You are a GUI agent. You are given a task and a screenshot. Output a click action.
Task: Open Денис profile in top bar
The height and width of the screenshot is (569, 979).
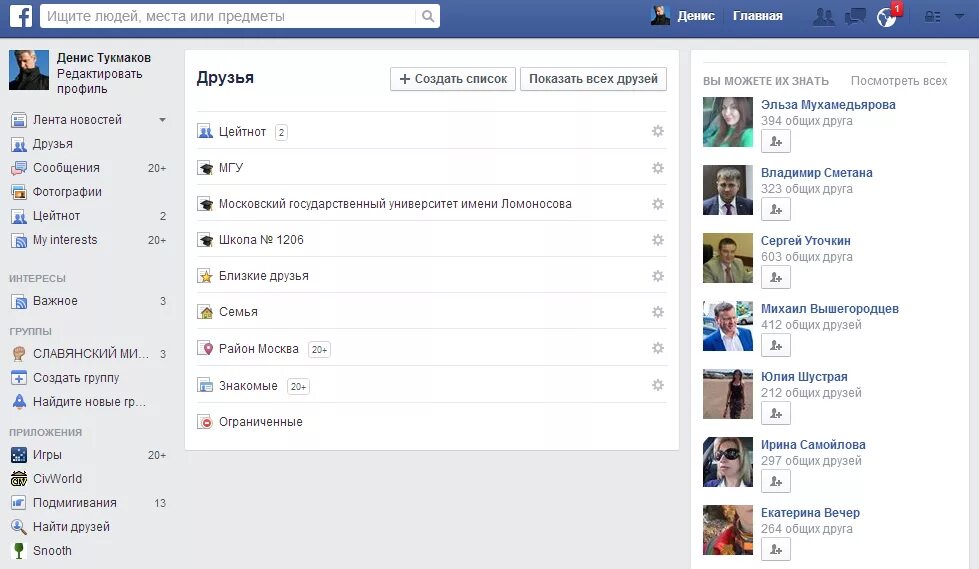682,16
